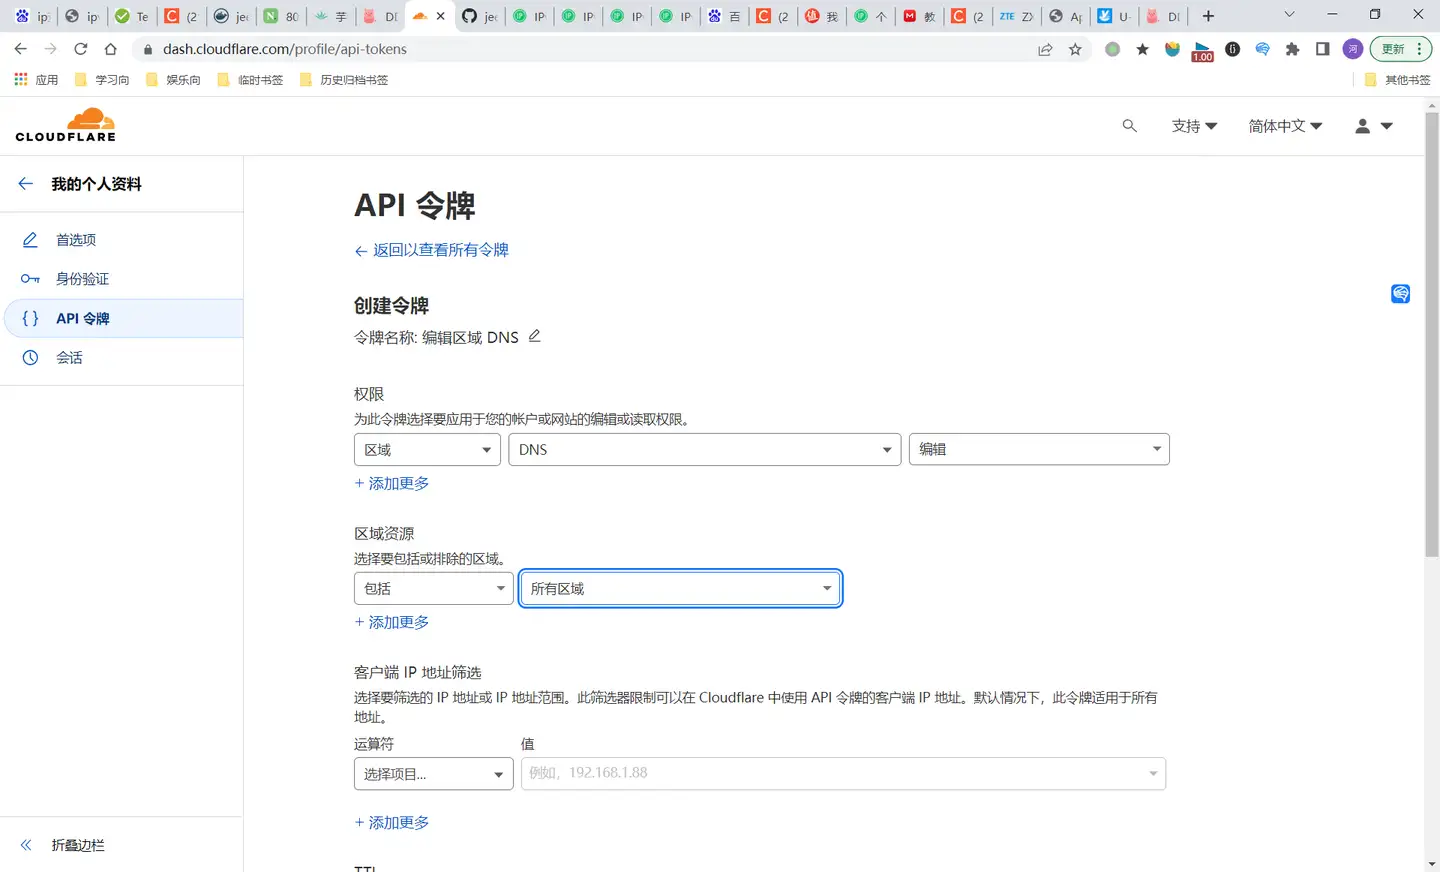Open the Extensions puzzle-piece menu
Screen dimensions: 1440x872
1292,49
